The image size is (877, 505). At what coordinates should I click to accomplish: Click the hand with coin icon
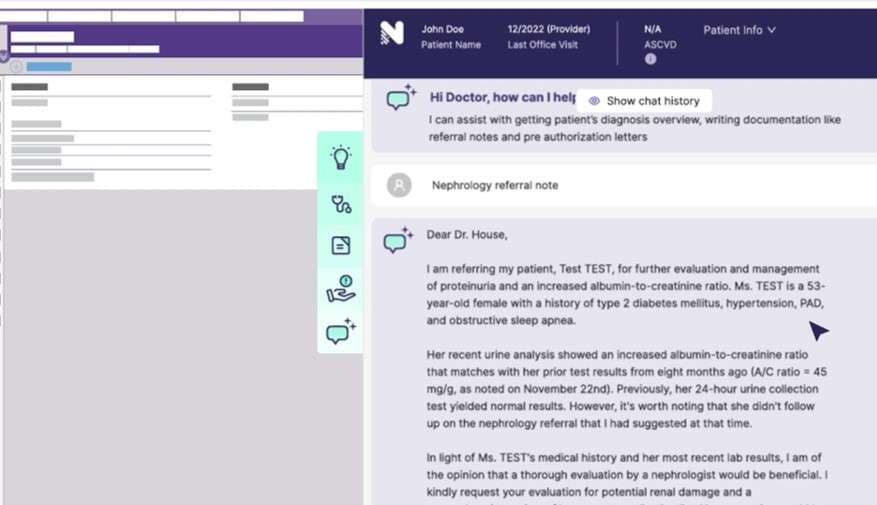341,289
